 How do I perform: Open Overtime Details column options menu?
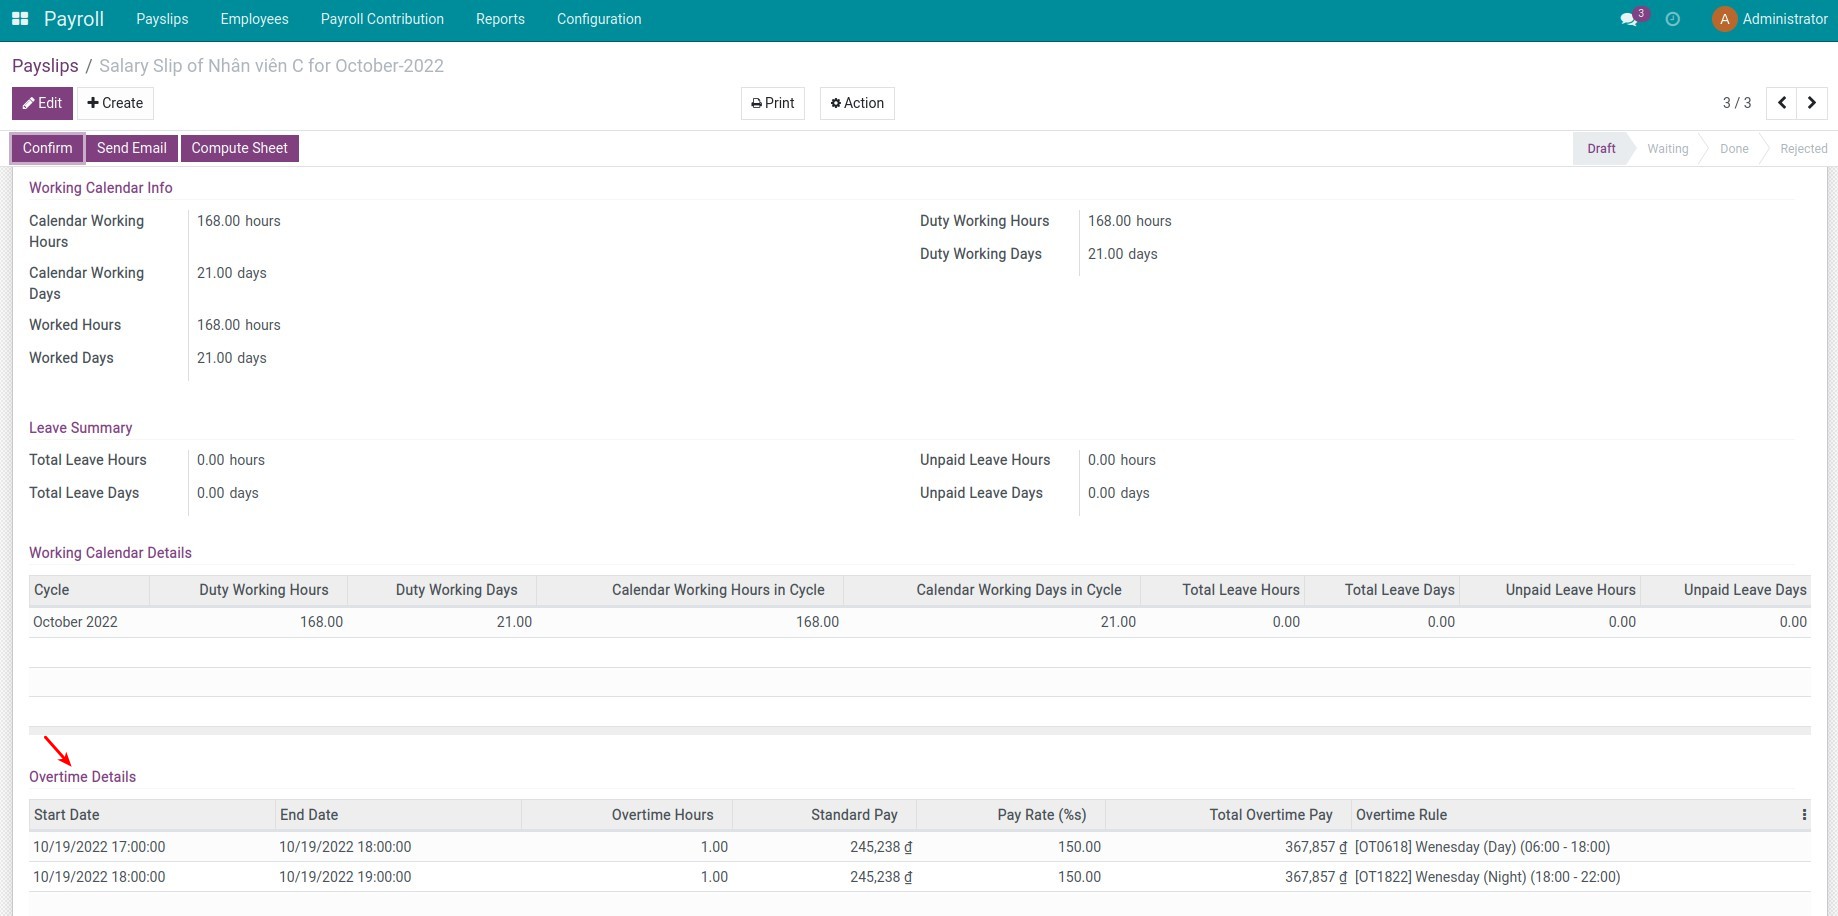tap(1804, 815)
